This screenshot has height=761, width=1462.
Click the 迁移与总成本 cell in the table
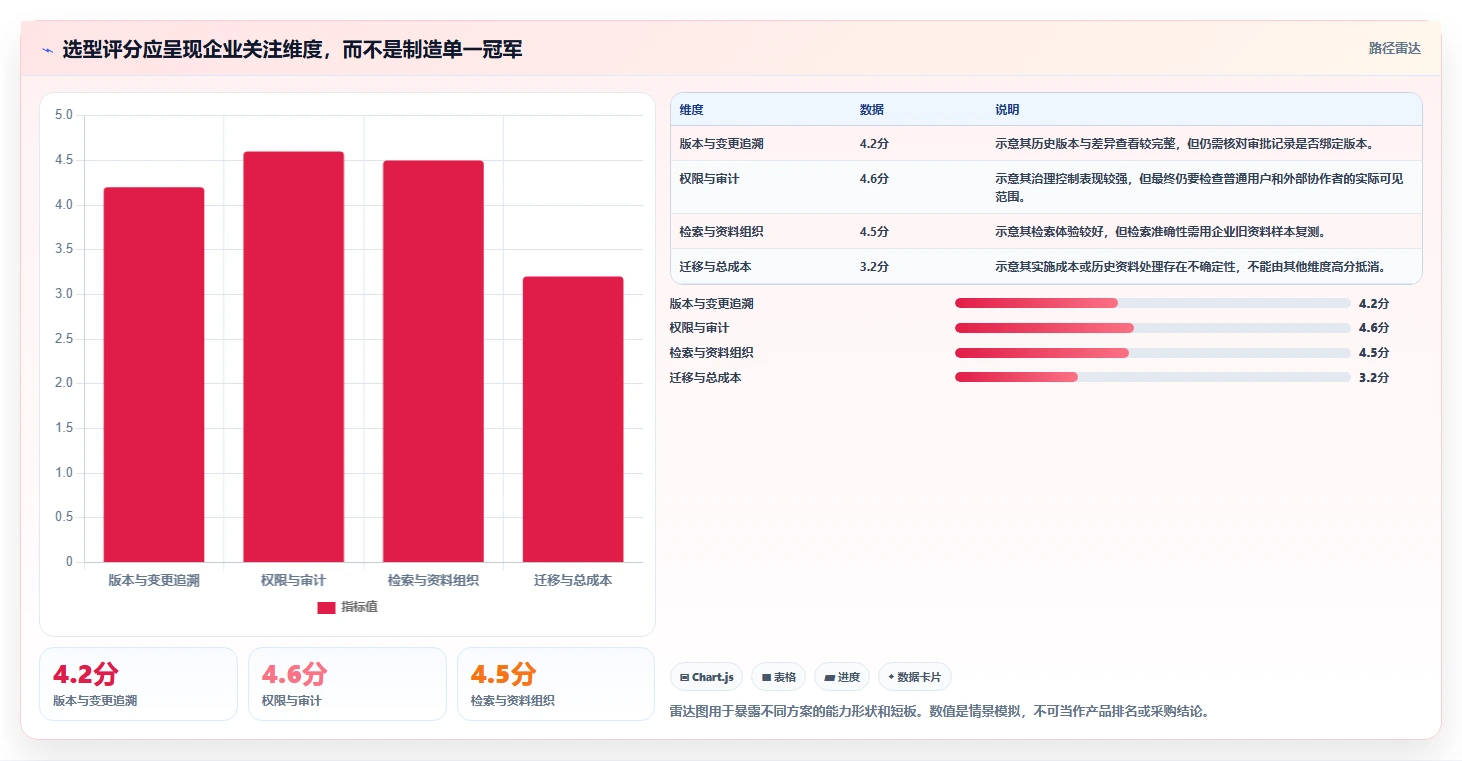coord(715,267)
